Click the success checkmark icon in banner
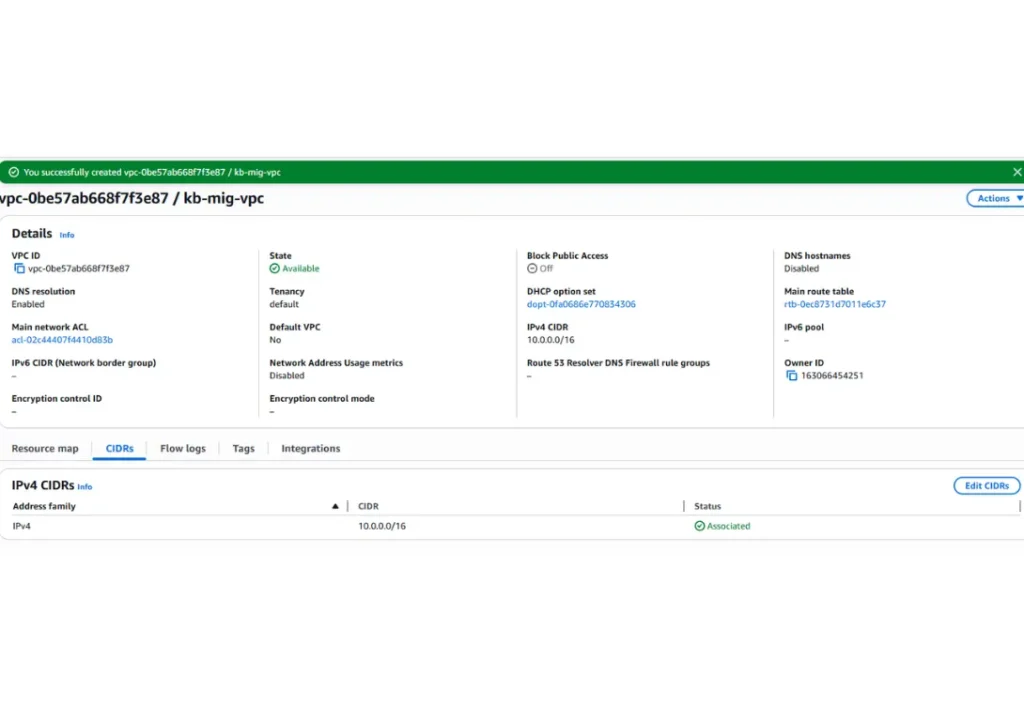The width and height of the screenshot is (1024, 721). tap(13, 172)
